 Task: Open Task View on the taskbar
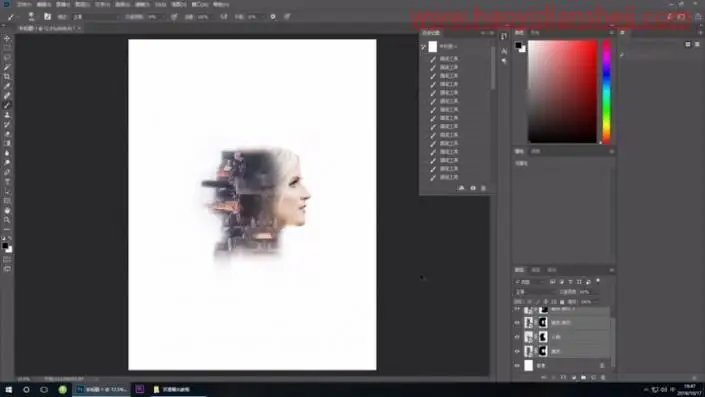tap(44, 389)
